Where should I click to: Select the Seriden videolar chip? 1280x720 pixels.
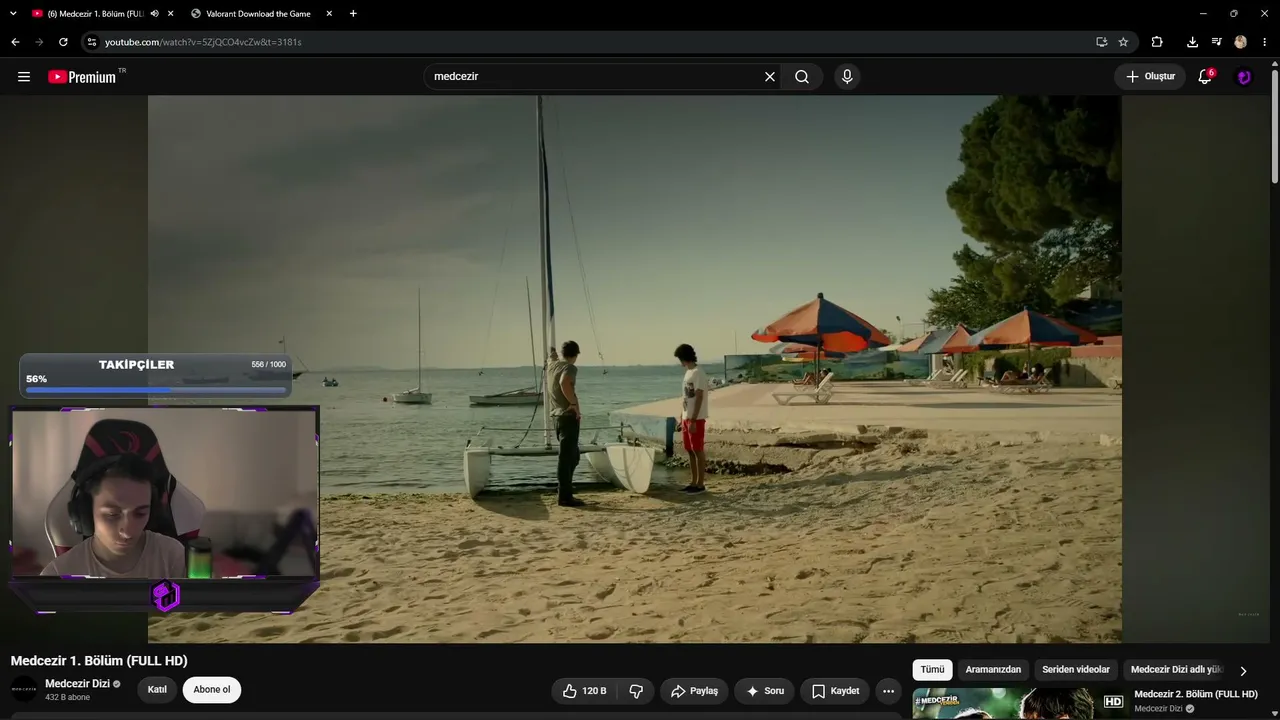click(1076, 670)
